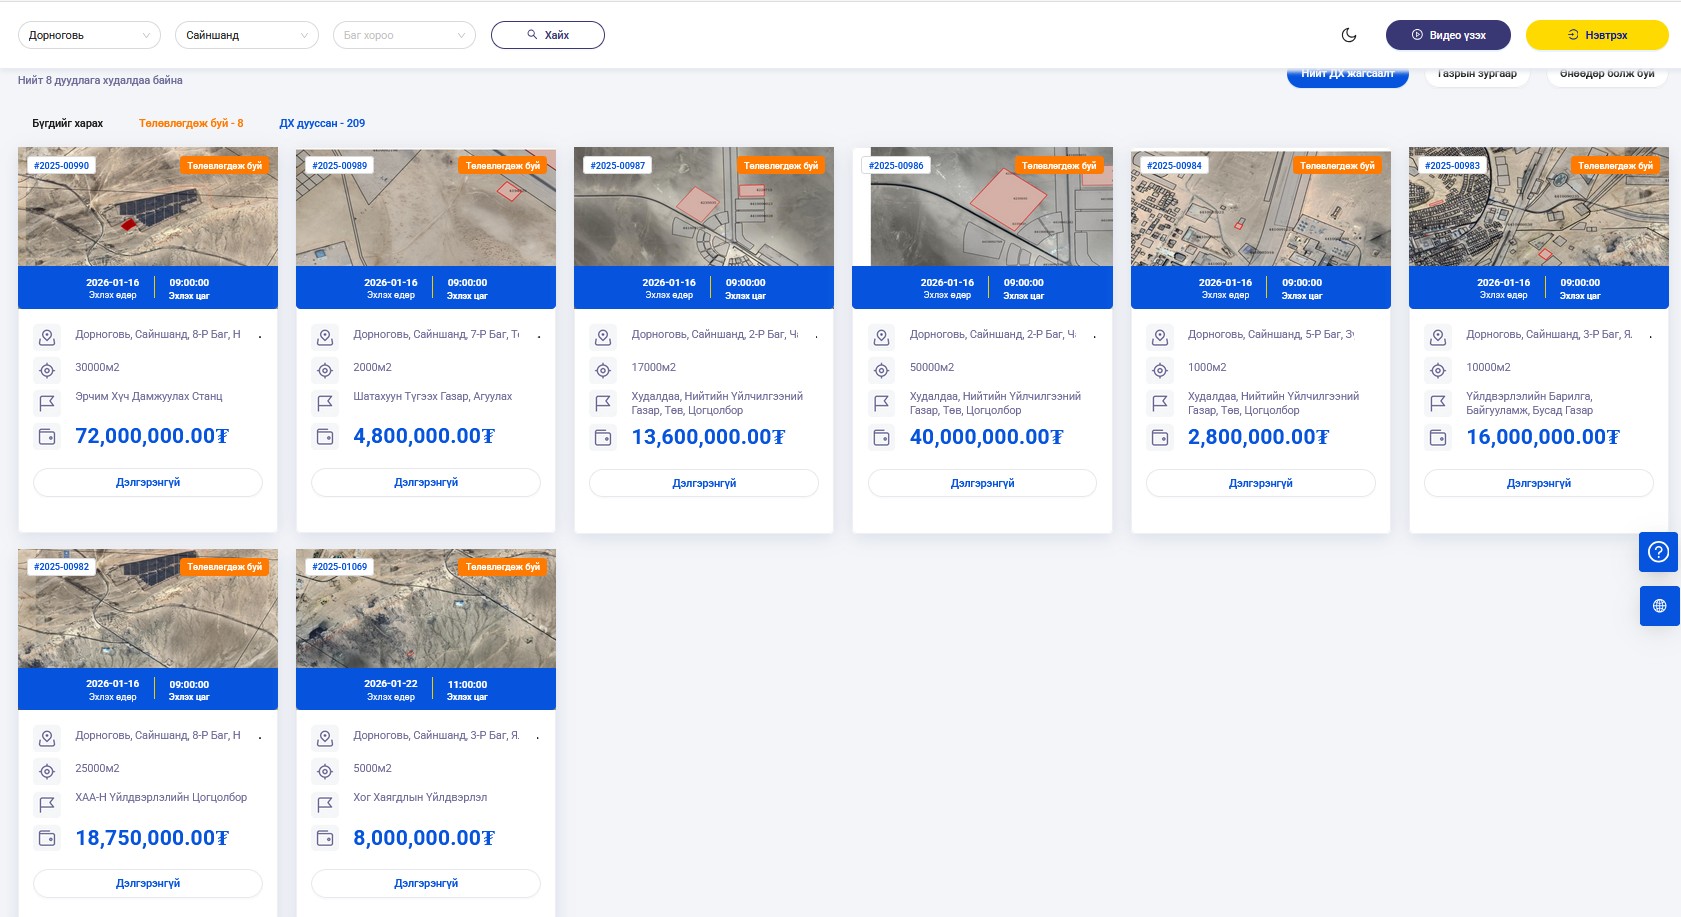
Task: Select the ДХ дууссан - 209 tab
Action: 322,124
